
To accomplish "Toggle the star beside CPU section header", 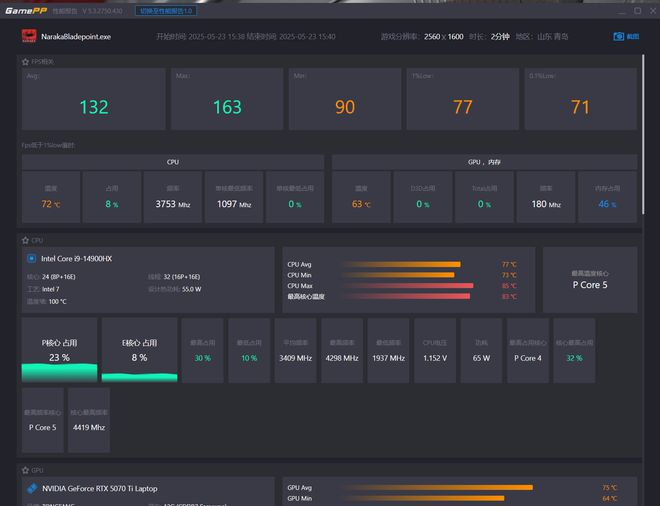I will point(26,240).
